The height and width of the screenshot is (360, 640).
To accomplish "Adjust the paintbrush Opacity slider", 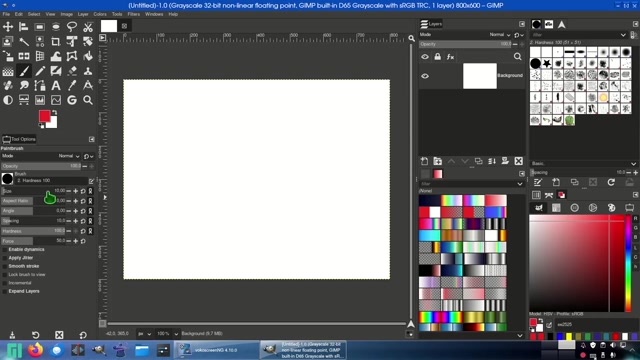I will (x=41, y=166).
